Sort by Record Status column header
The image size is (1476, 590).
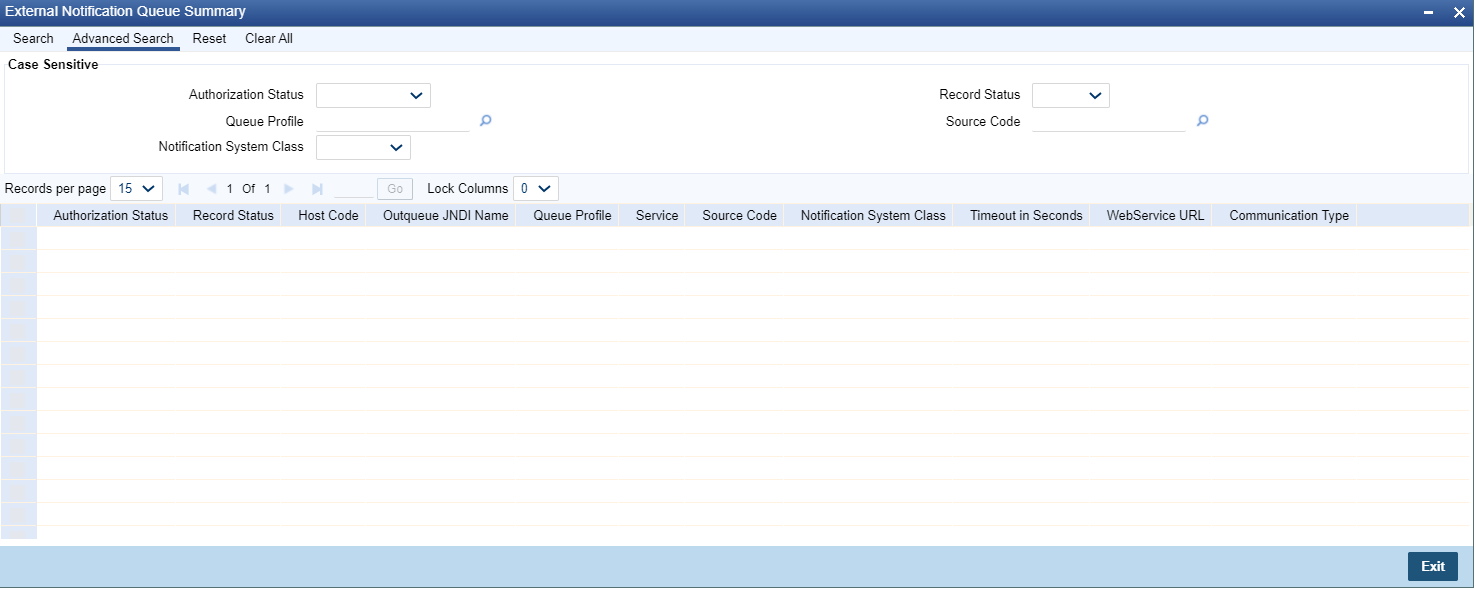click(233, 215)
